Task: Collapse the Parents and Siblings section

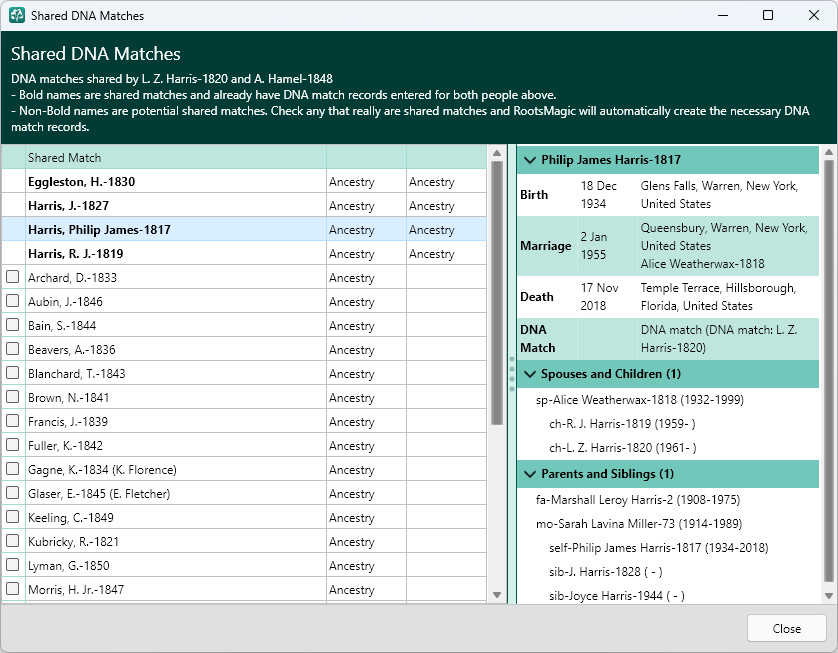Action: [x=530, y=474]
